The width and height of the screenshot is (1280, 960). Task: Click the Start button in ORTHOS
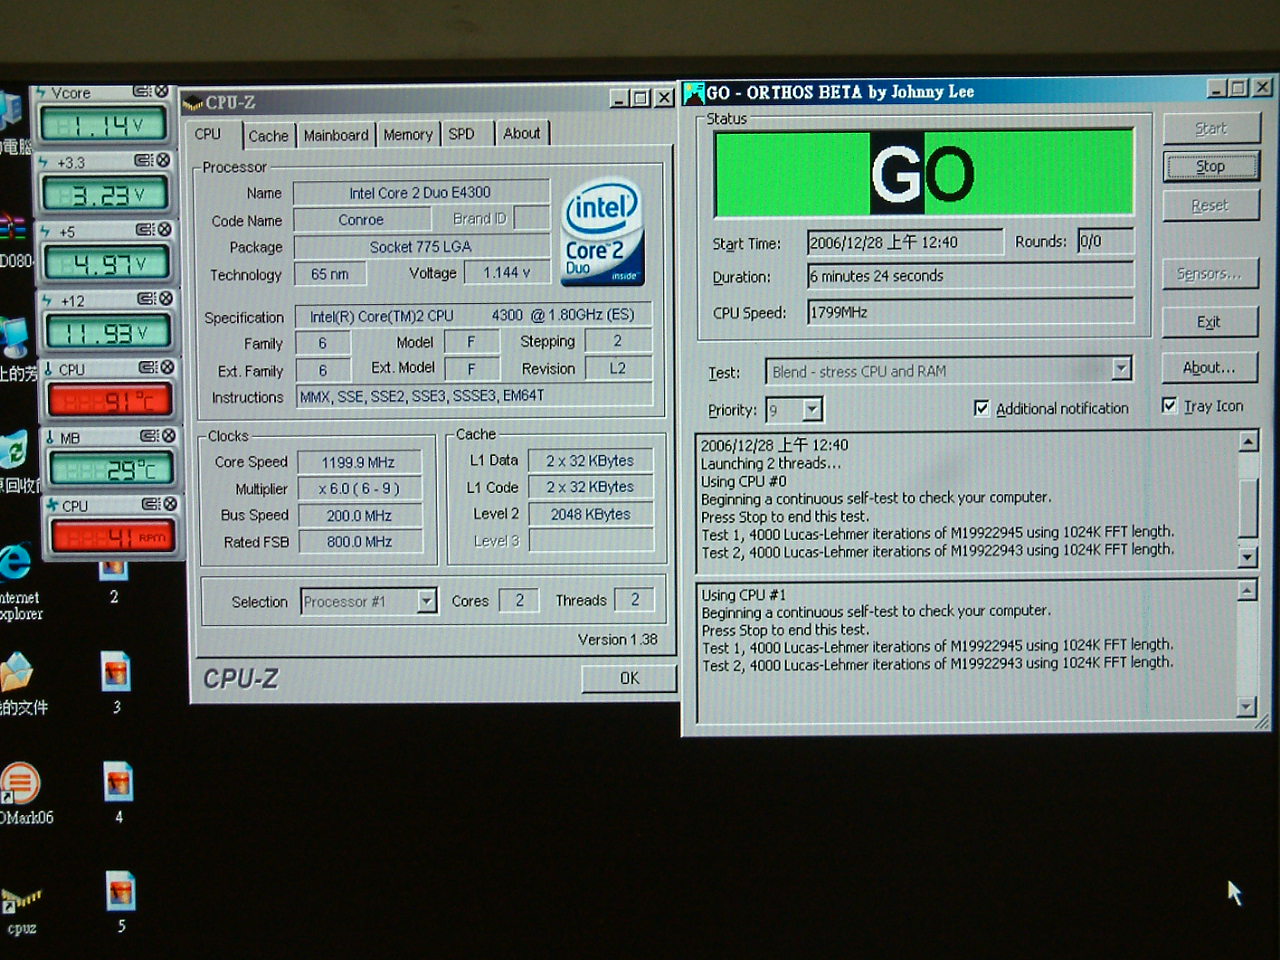click(1210, 128)
